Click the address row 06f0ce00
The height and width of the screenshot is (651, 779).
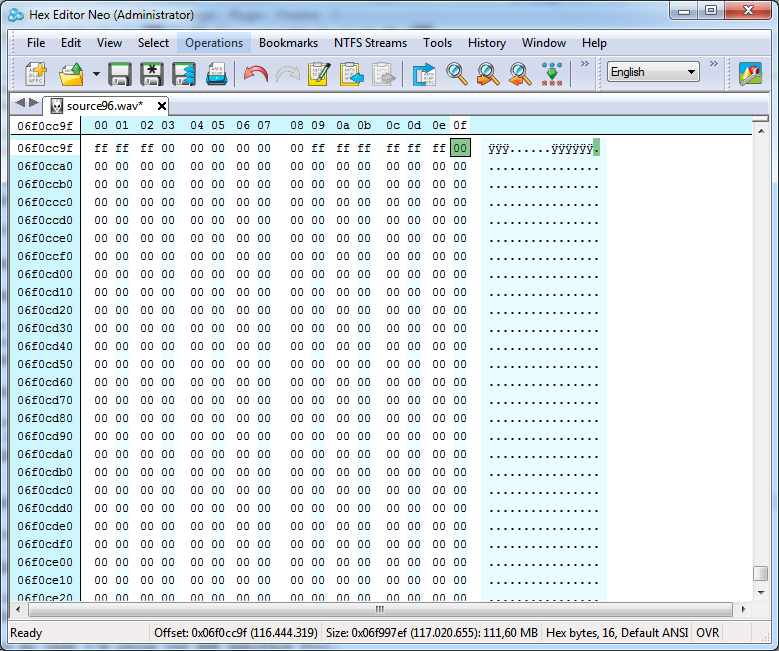[x=45, y=562]
